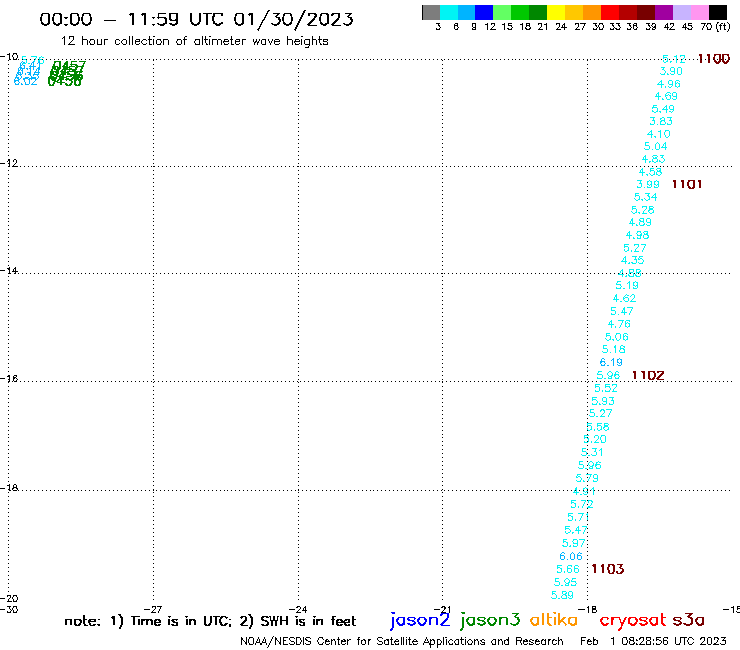Select the value '5.20'
The image size is (740, 650).
(595, 439)
